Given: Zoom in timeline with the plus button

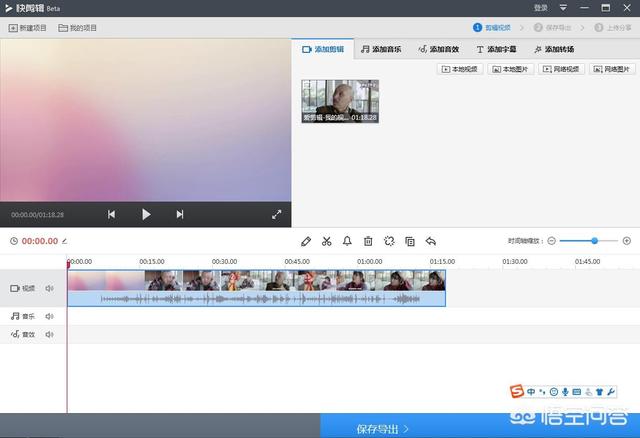Looking at the screenshot, I should [x=627, y=241].
